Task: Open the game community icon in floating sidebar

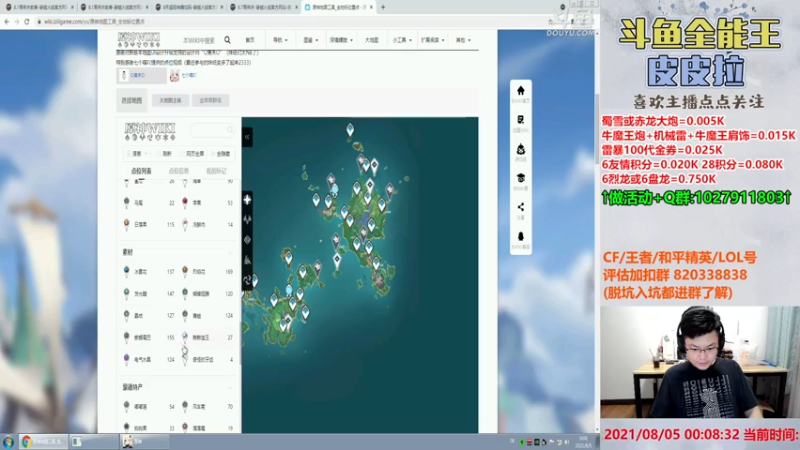Action: point(520,149)
